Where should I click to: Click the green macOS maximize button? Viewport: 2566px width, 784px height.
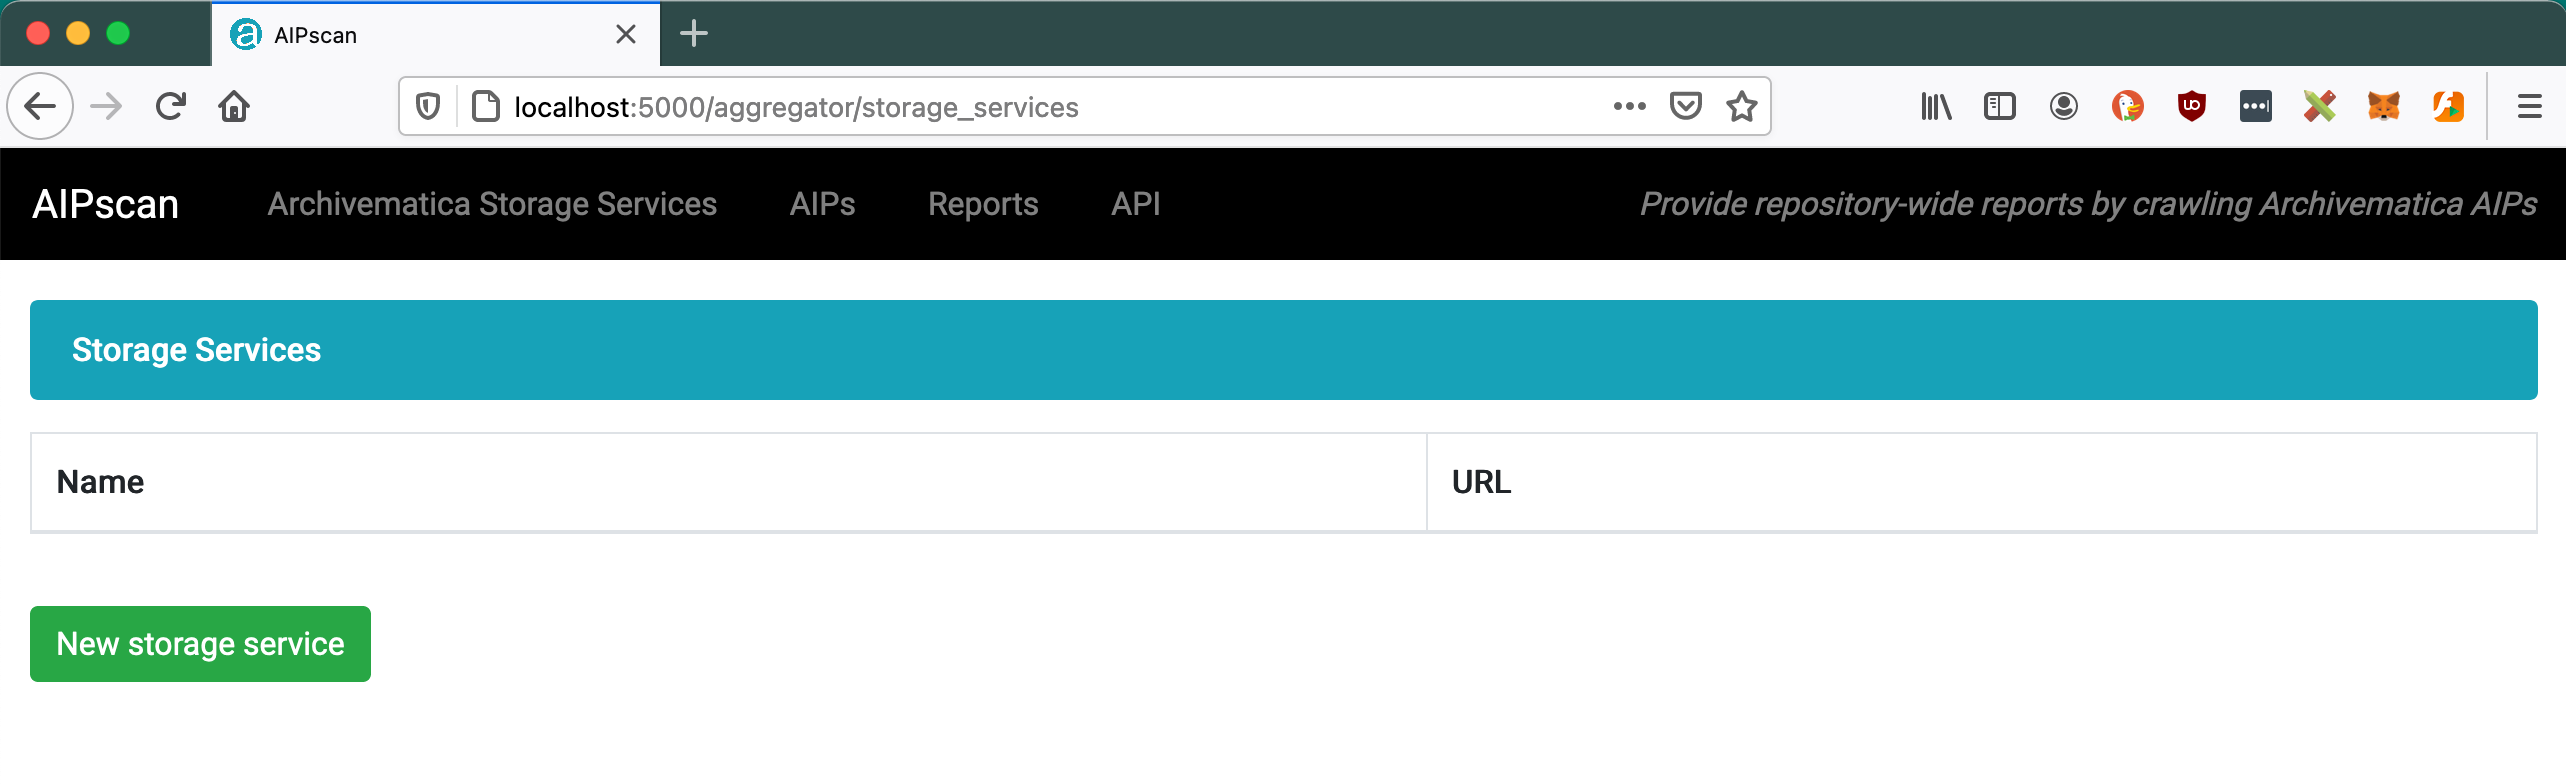click(x=118, y=33)
